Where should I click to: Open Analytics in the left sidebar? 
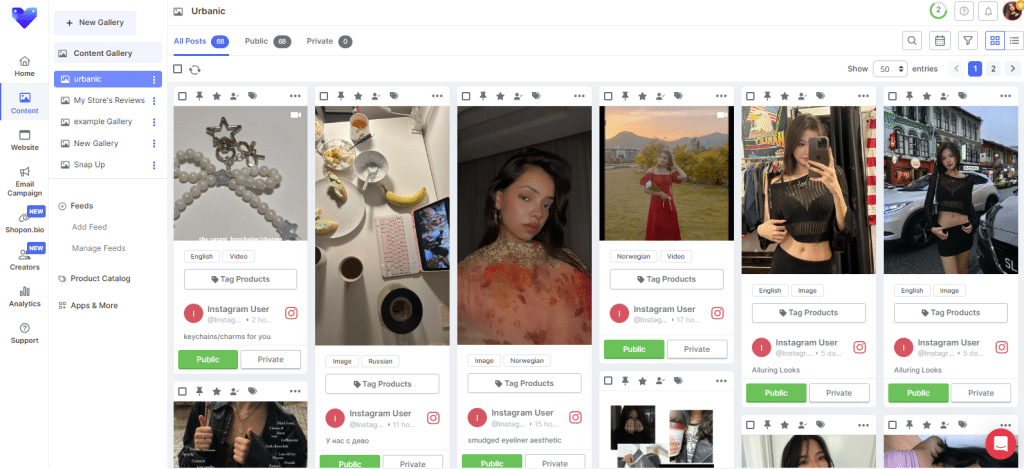(25, 296)
